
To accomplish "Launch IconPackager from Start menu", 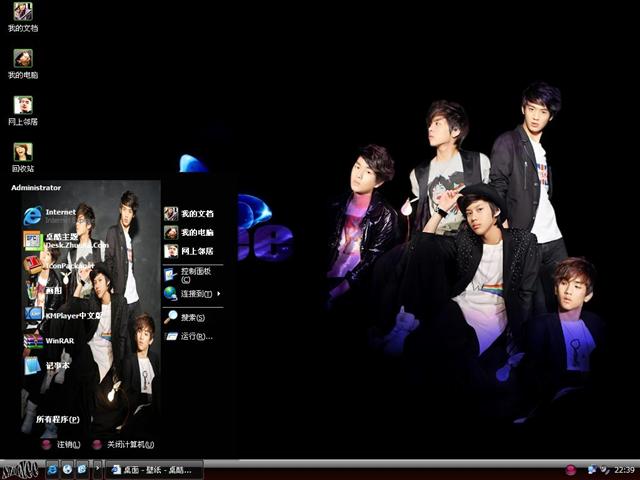I will [59, 265].
